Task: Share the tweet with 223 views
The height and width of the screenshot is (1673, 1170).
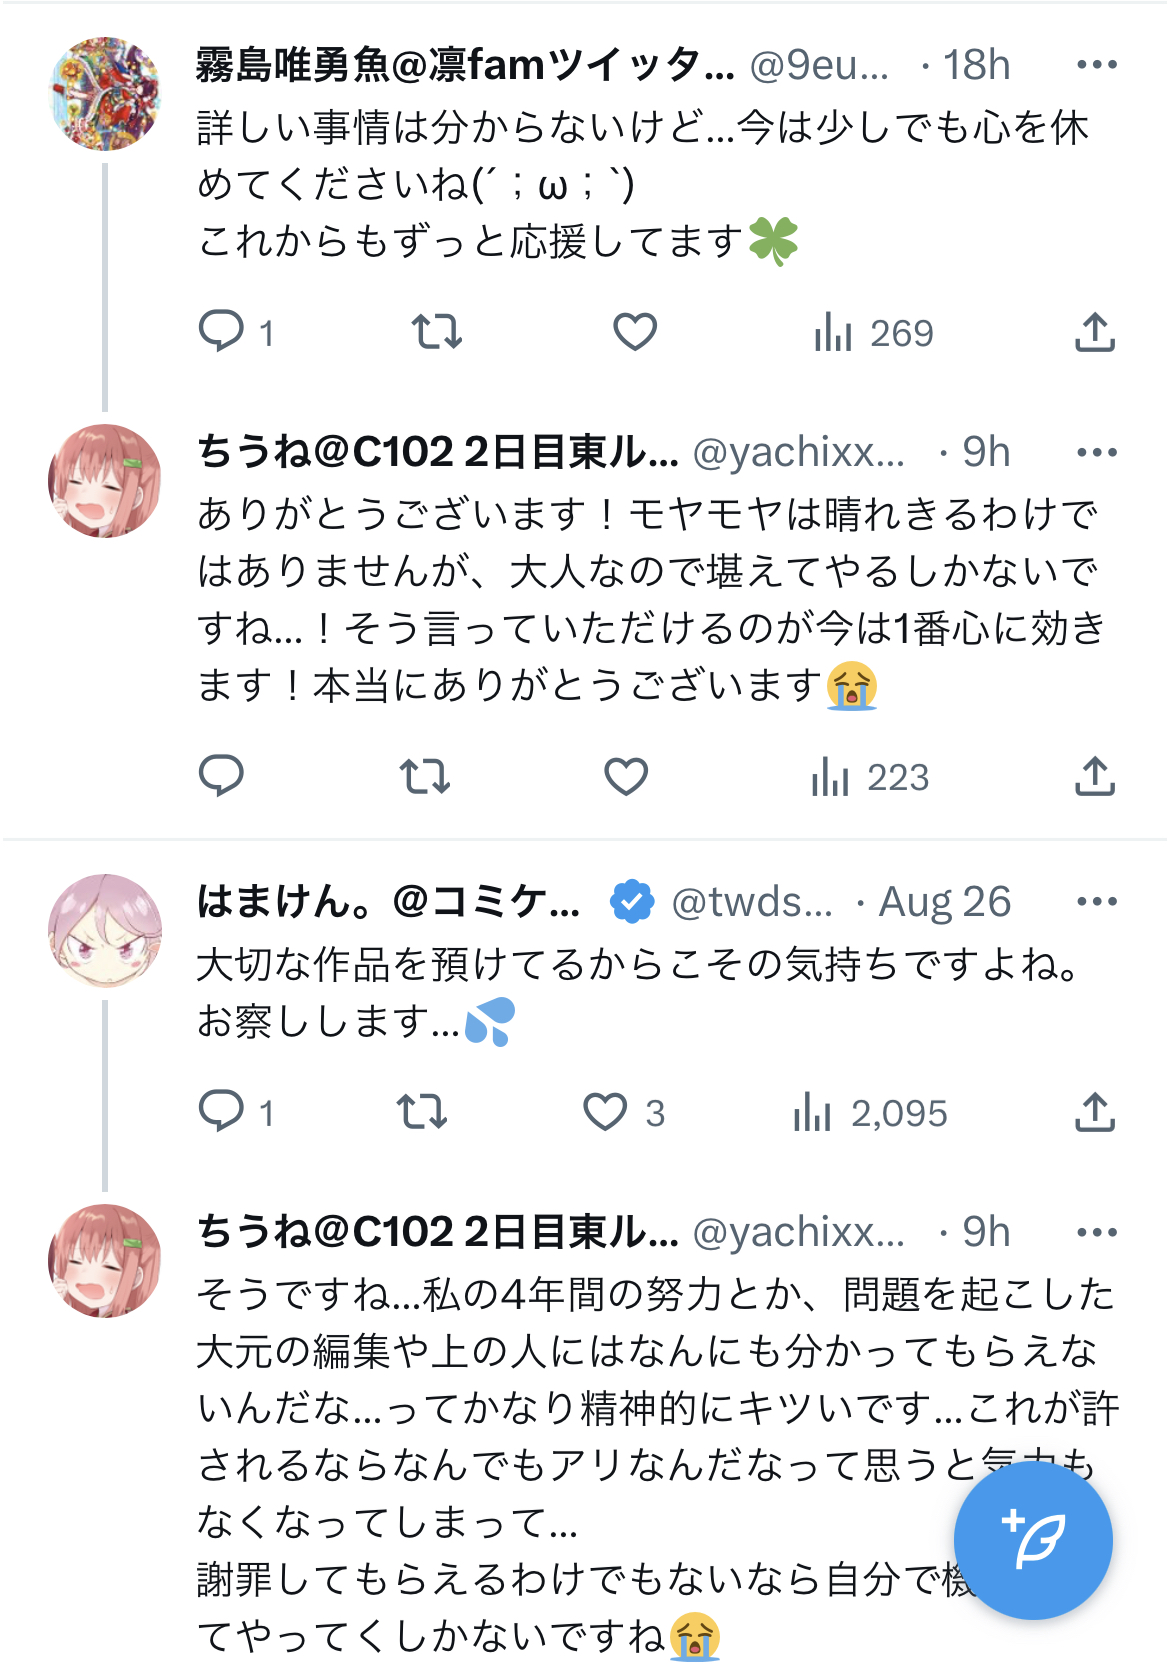Action: (x=1095, y=776)
